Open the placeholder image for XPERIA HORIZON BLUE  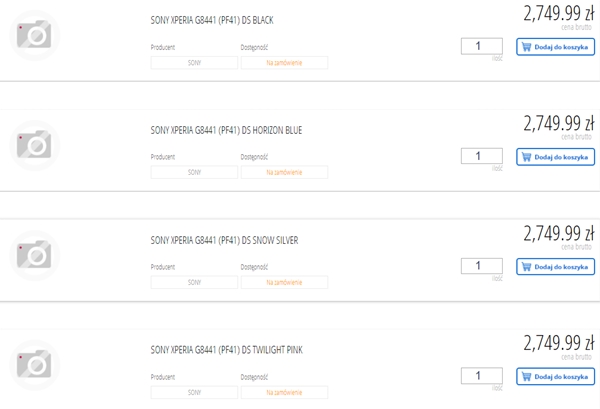click(x=34, y=145)
